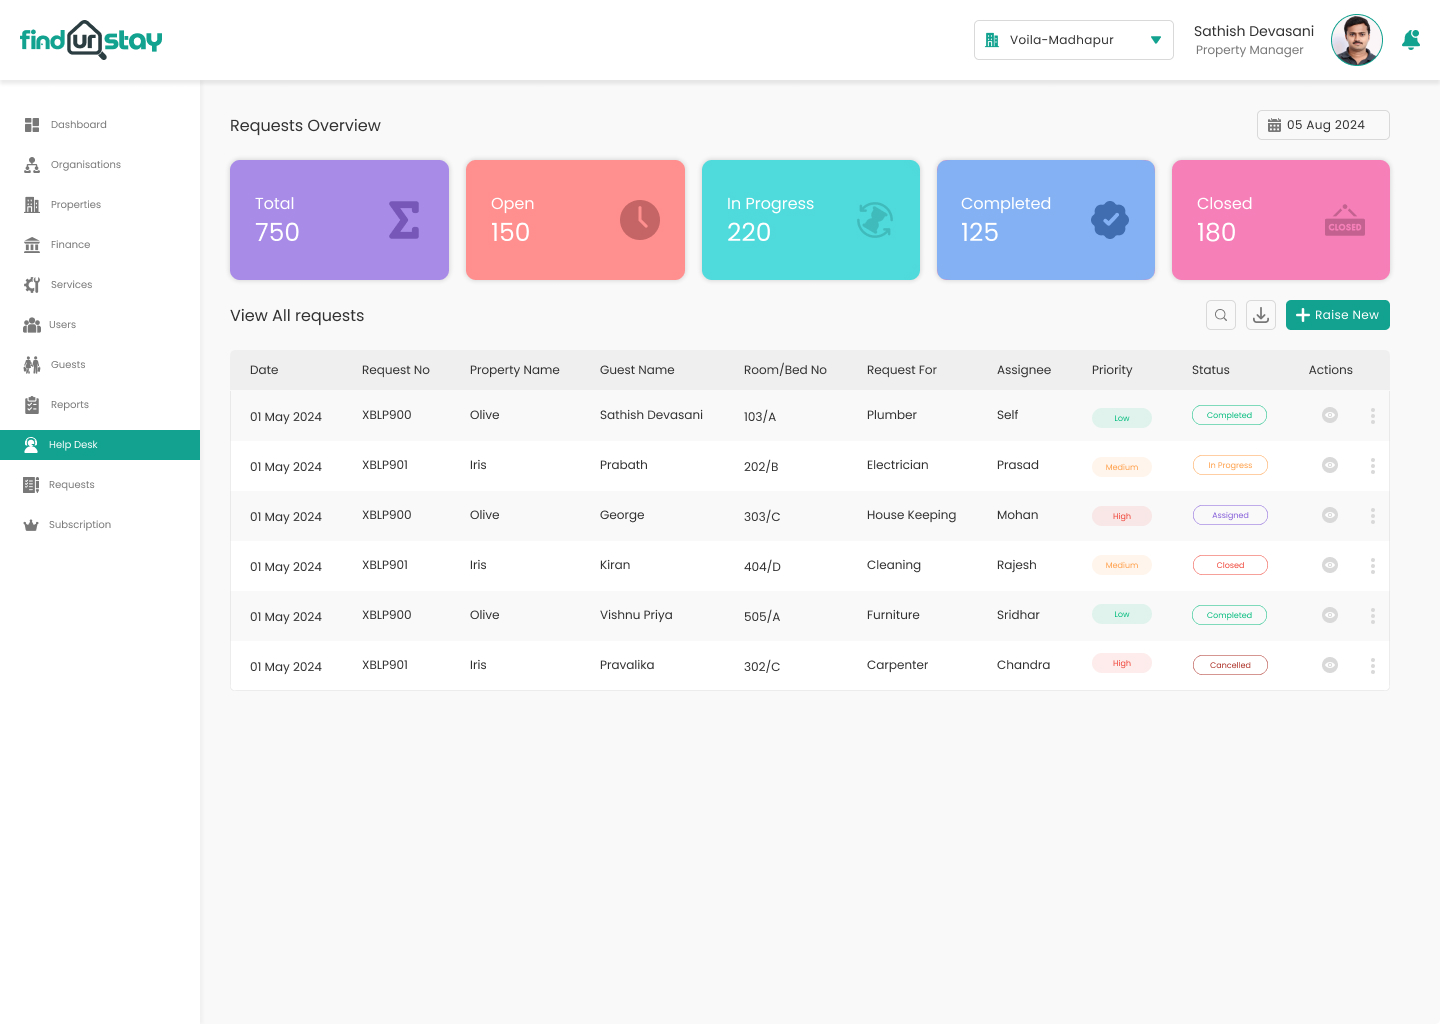This screenshot has height=1024, width=1440.
Task: Click the sigma icon on Total card
Action: point(404,220)
